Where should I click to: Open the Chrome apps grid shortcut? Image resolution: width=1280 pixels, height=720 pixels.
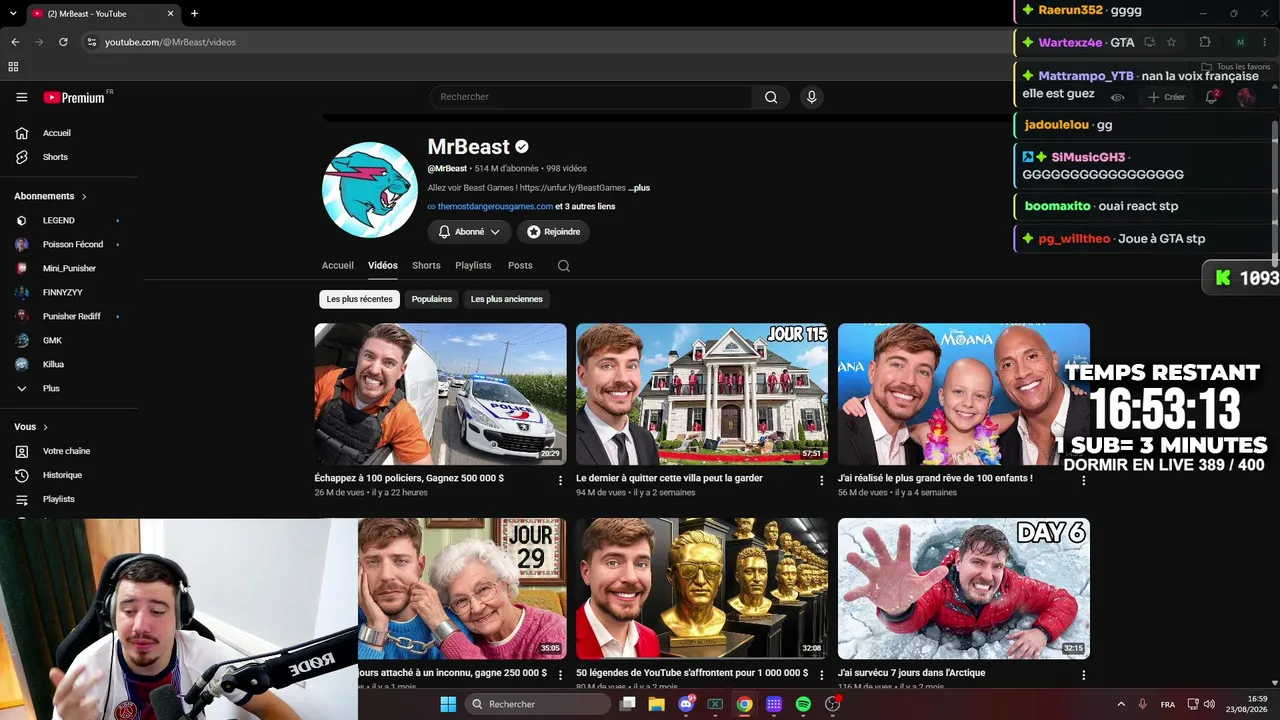point(13,67)
